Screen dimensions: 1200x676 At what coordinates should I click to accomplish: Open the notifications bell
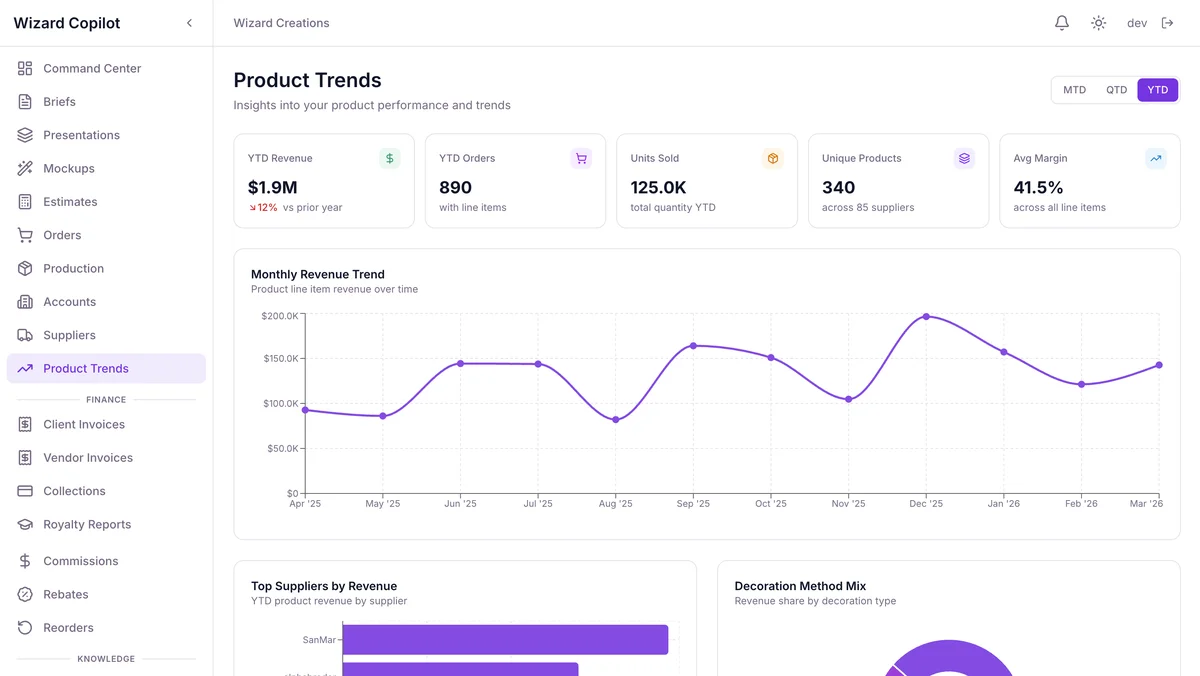coord(1062,23)
